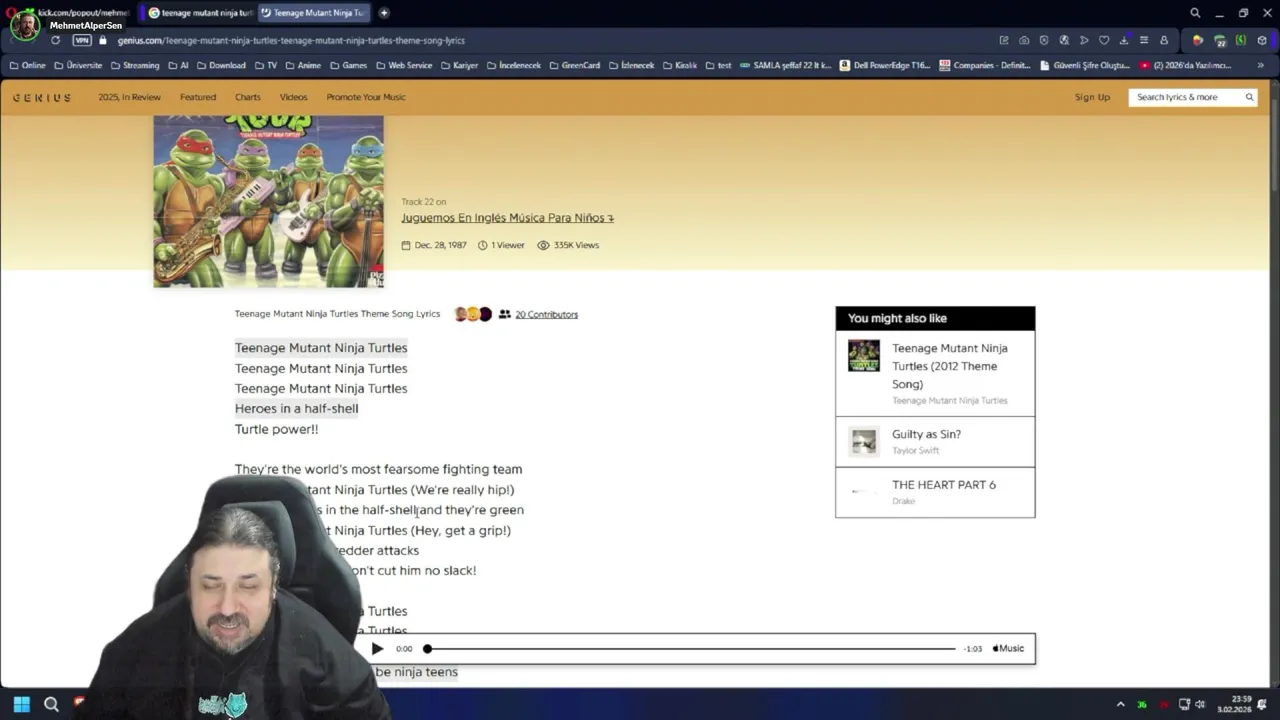The width and height of the screenshot is (1280, 720).
Task: Open Guilty as Sin? by Taylor Swift
Action: click(x=935, y=441)
